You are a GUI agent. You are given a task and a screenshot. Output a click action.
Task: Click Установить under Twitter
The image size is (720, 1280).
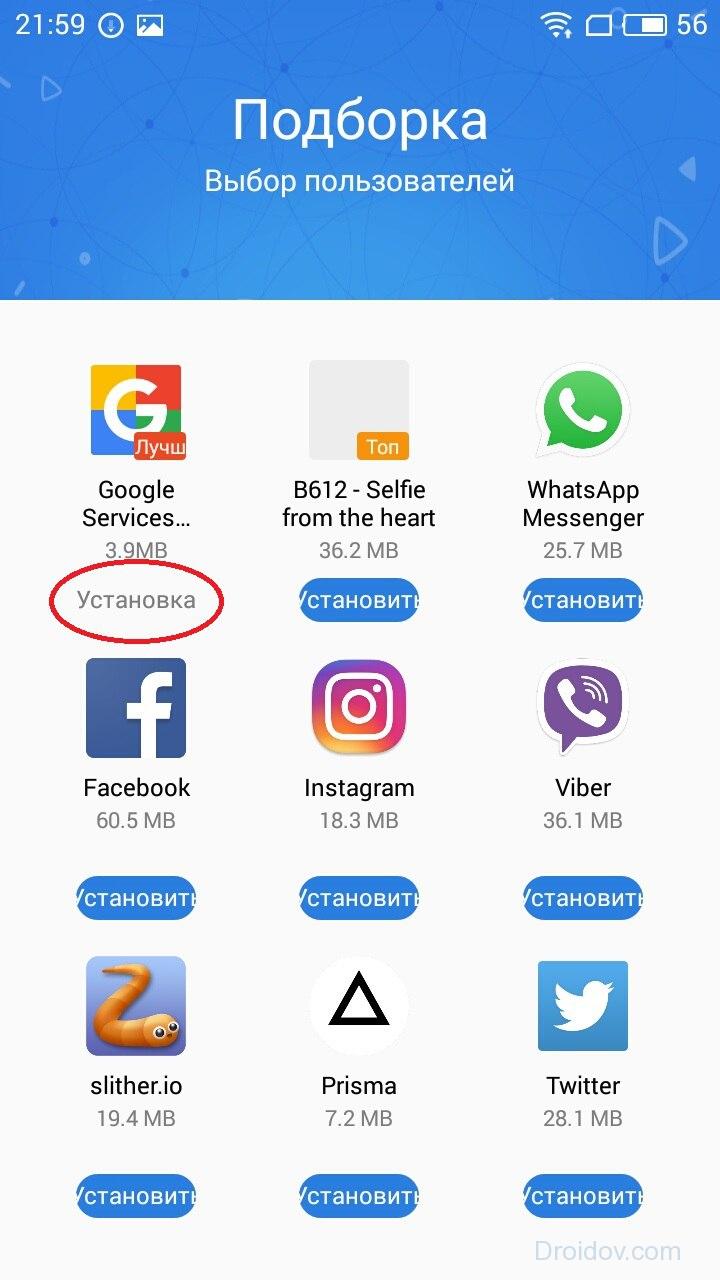[x=583, y=1196]
